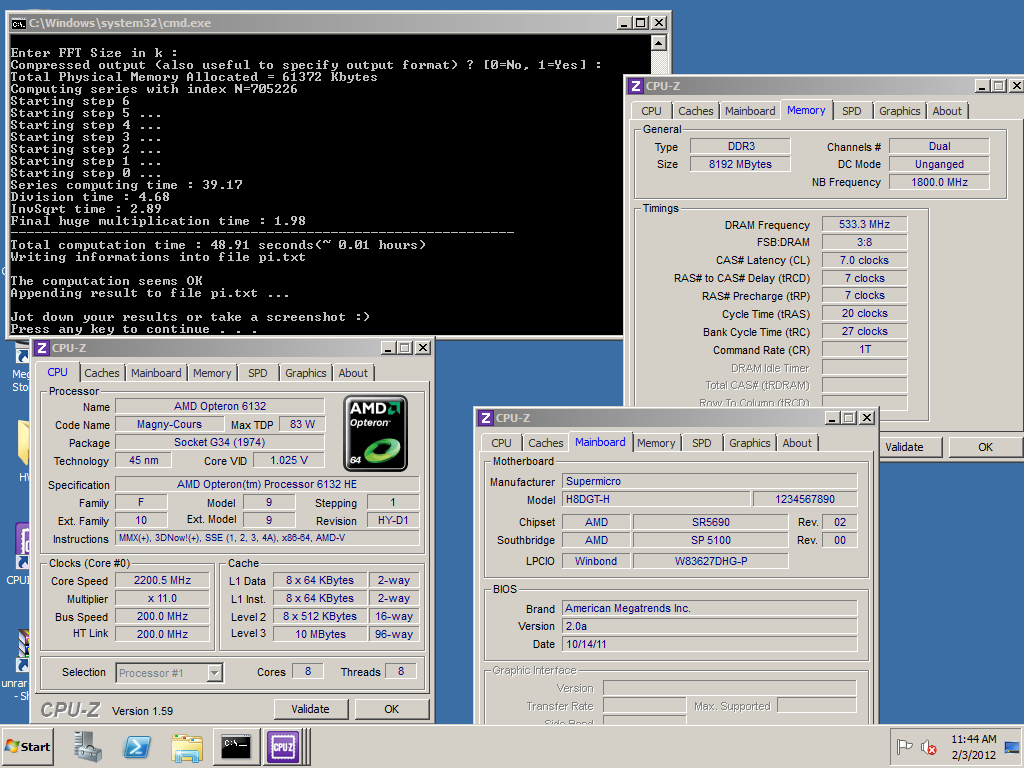1024x768 pixels.
Task: Open Caches tab in CPU window
Action: click(102, 373)
